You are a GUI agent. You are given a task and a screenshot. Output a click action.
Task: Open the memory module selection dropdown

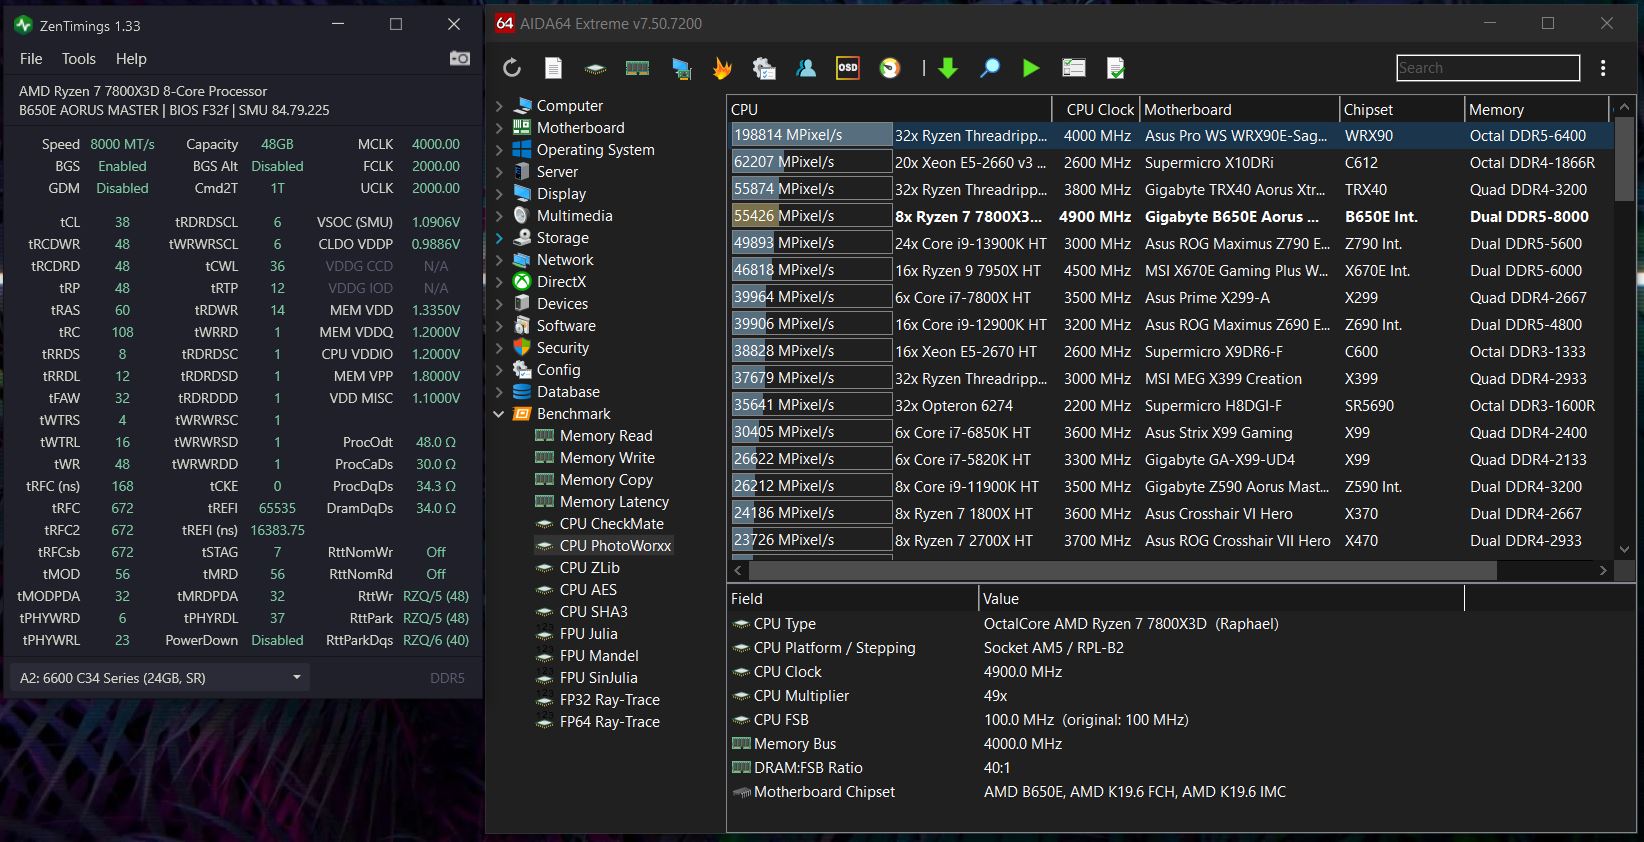(x=296, y=678)
